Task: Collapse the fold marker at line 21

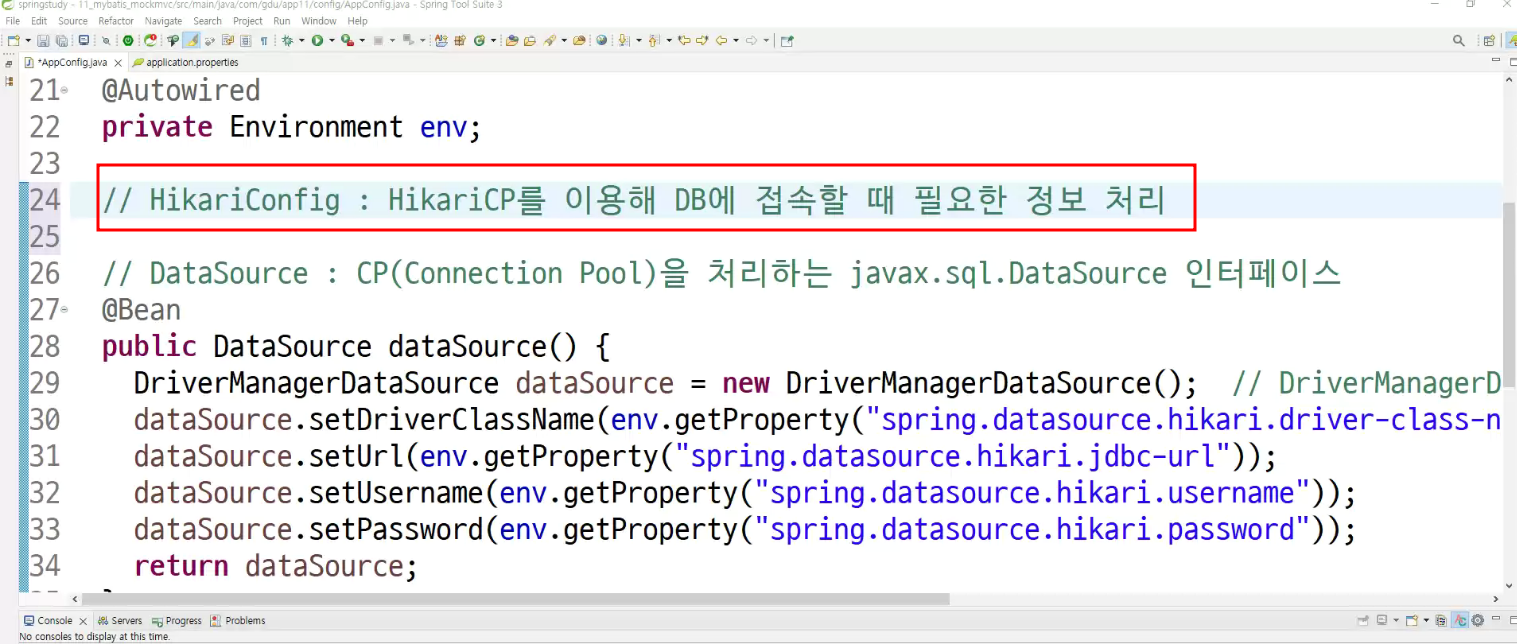Action: 65,91
